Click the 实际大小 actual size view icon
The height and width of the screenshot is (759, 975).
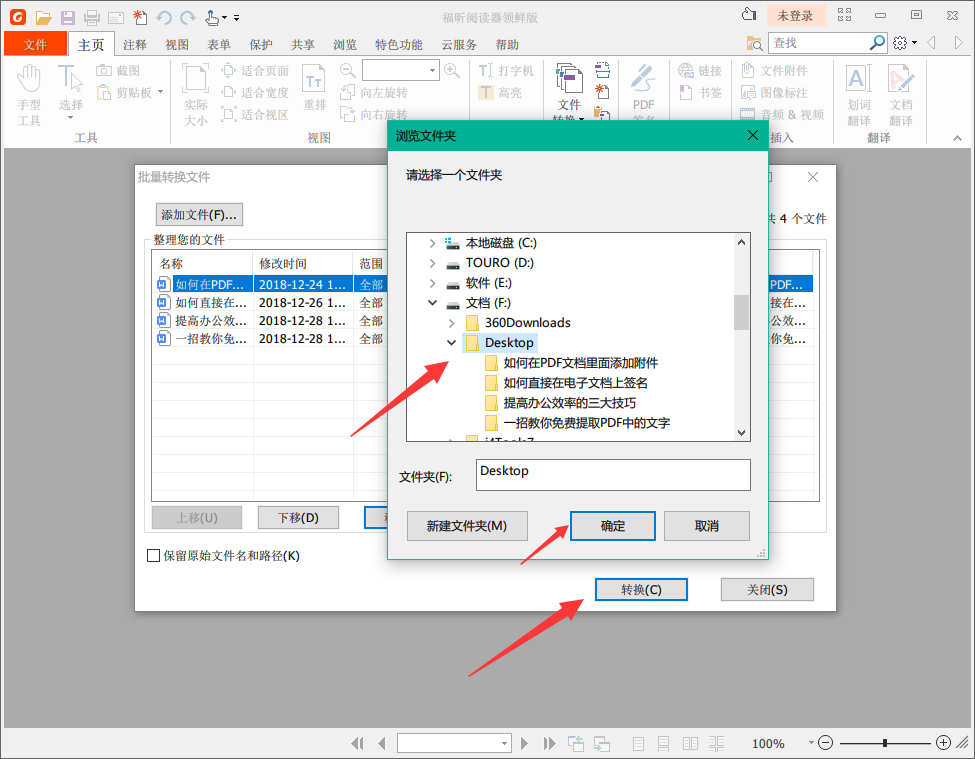(194, 89)
